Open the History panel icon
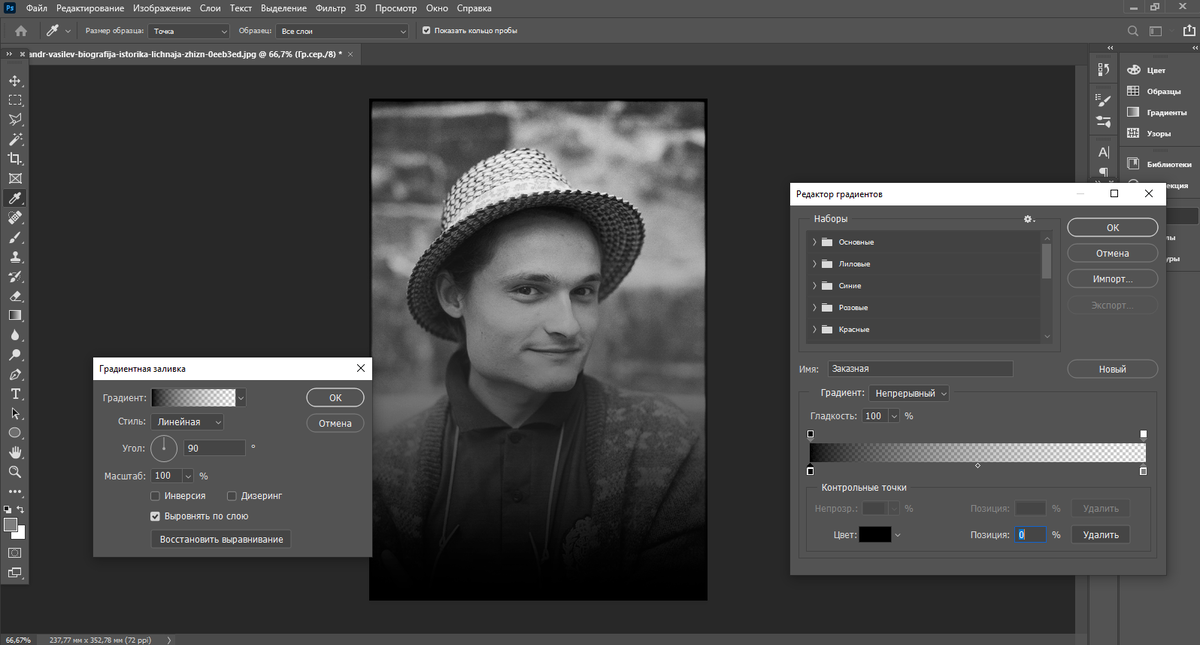Screen dimensions: 1200x645 click(x=1104, y=69)
